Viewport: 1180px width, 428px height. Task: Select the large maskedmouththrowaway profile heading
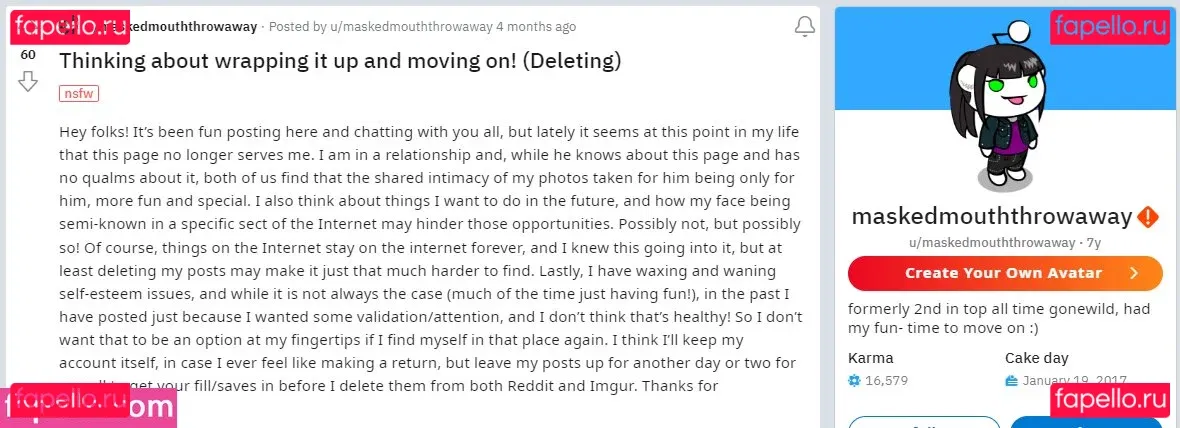(991, 216)
